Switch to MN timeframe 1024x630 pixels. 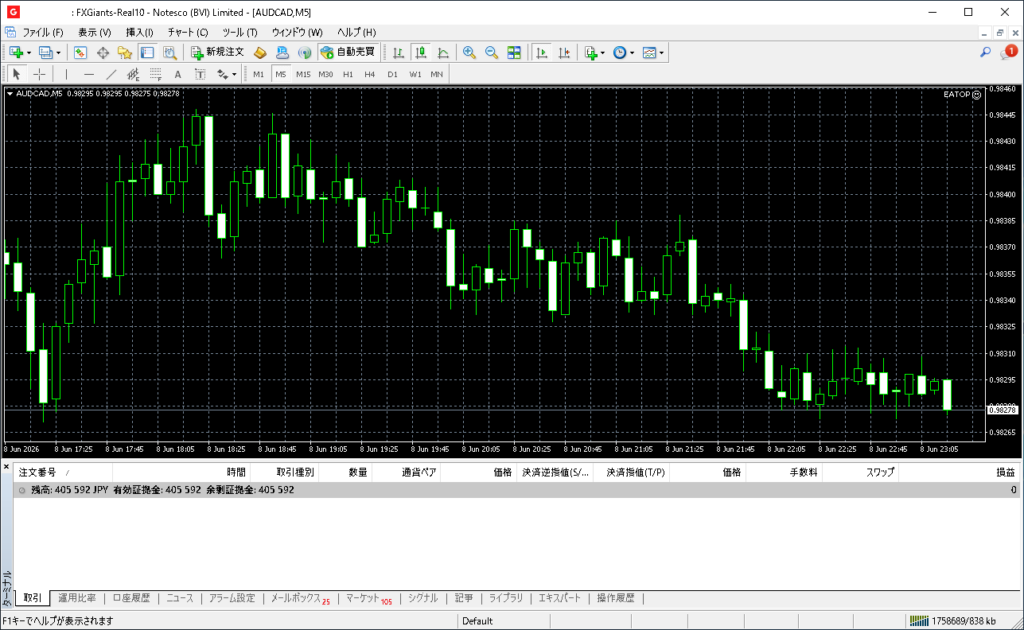click(437, 74)
